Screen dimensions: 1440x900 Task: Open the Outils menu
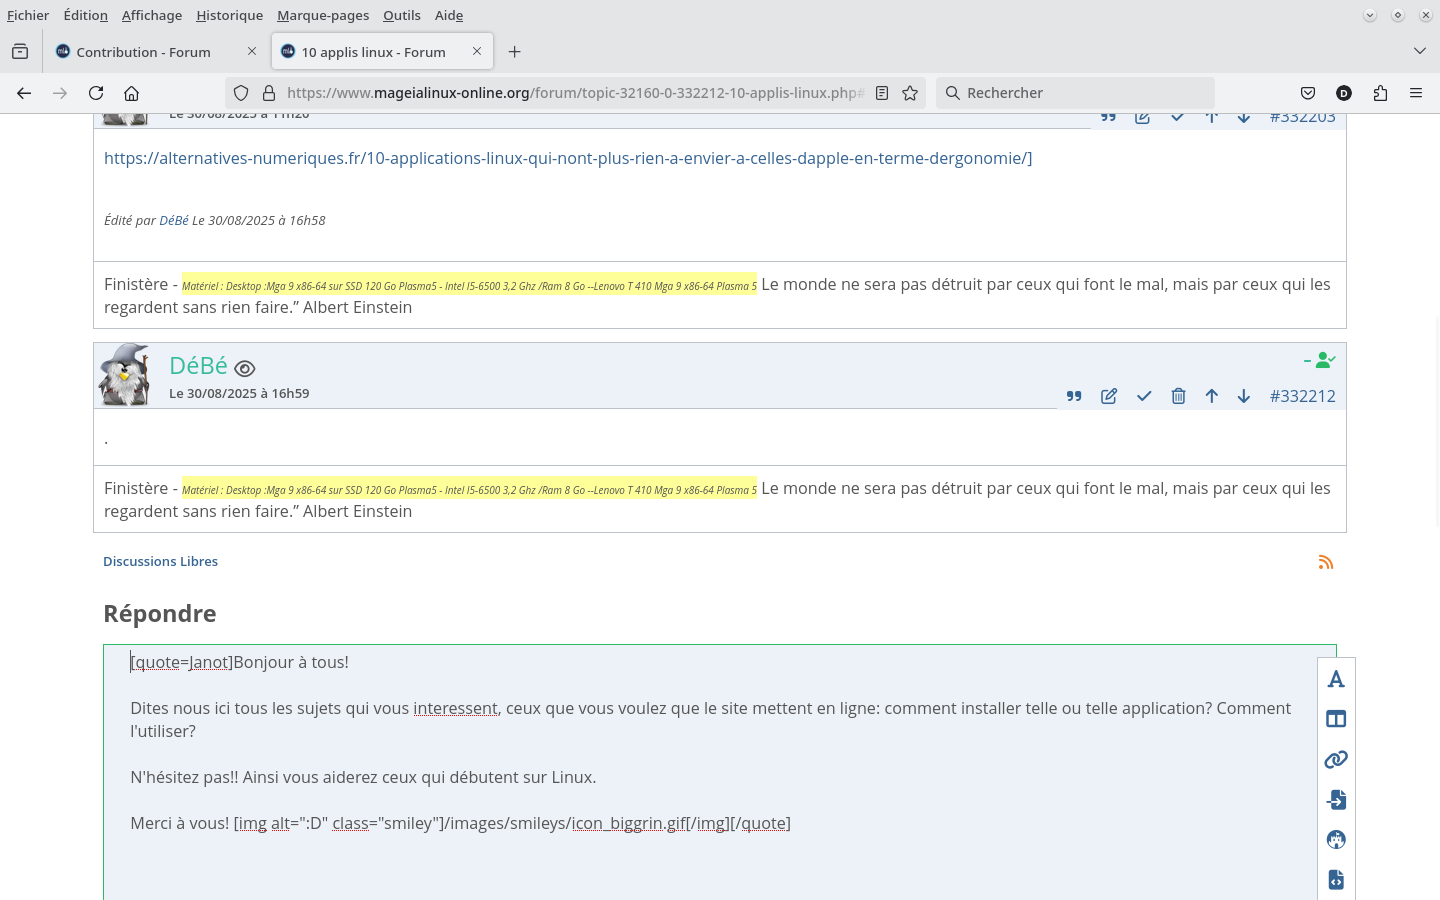(x=402, y=15)
